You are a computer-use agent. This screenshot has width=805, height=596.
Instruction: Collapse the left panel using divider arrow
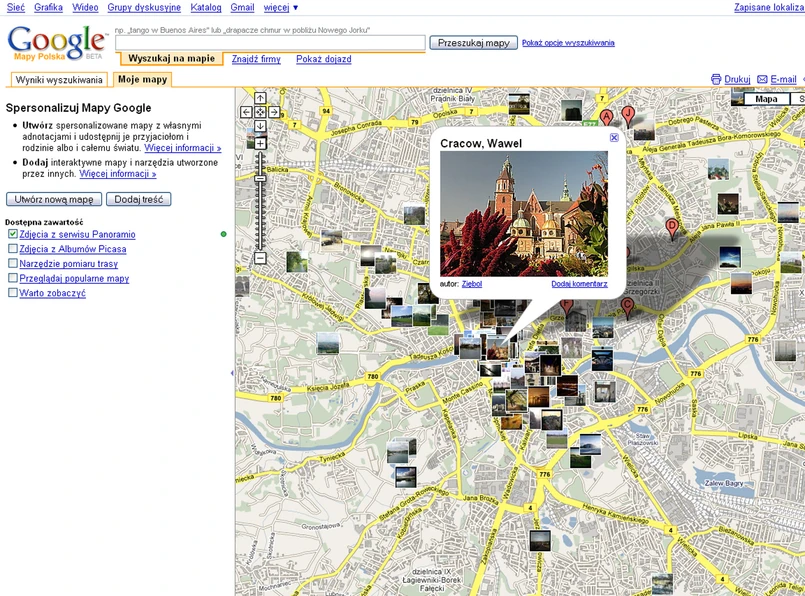232,373
